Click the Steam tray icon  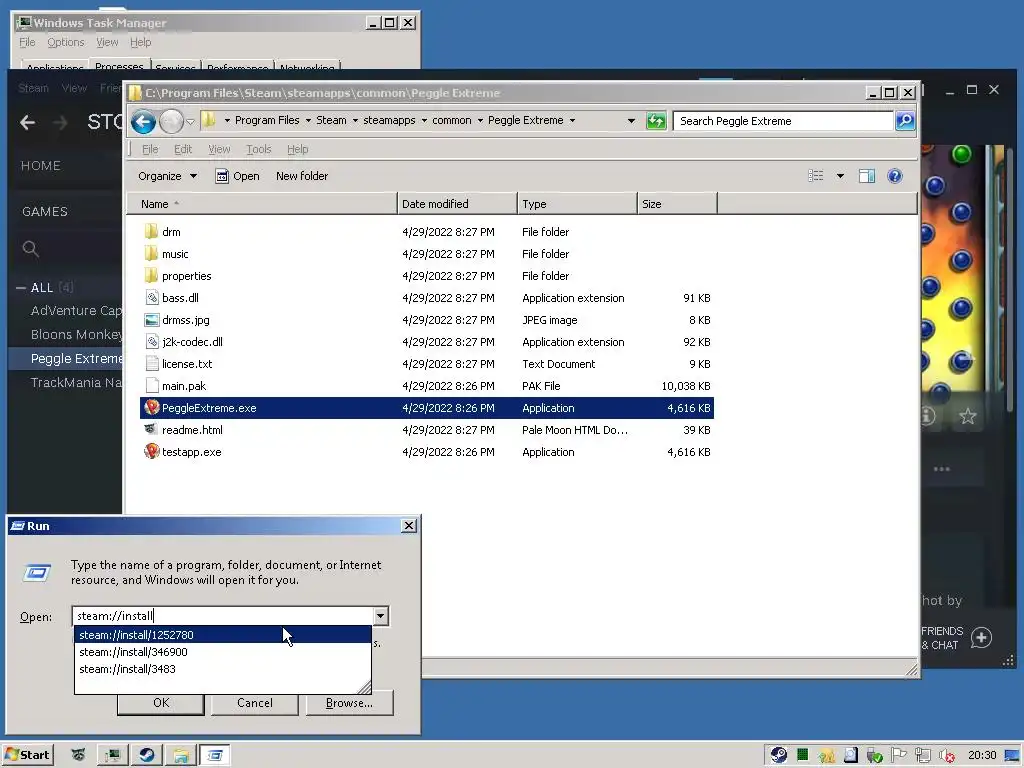coord(778,755)
